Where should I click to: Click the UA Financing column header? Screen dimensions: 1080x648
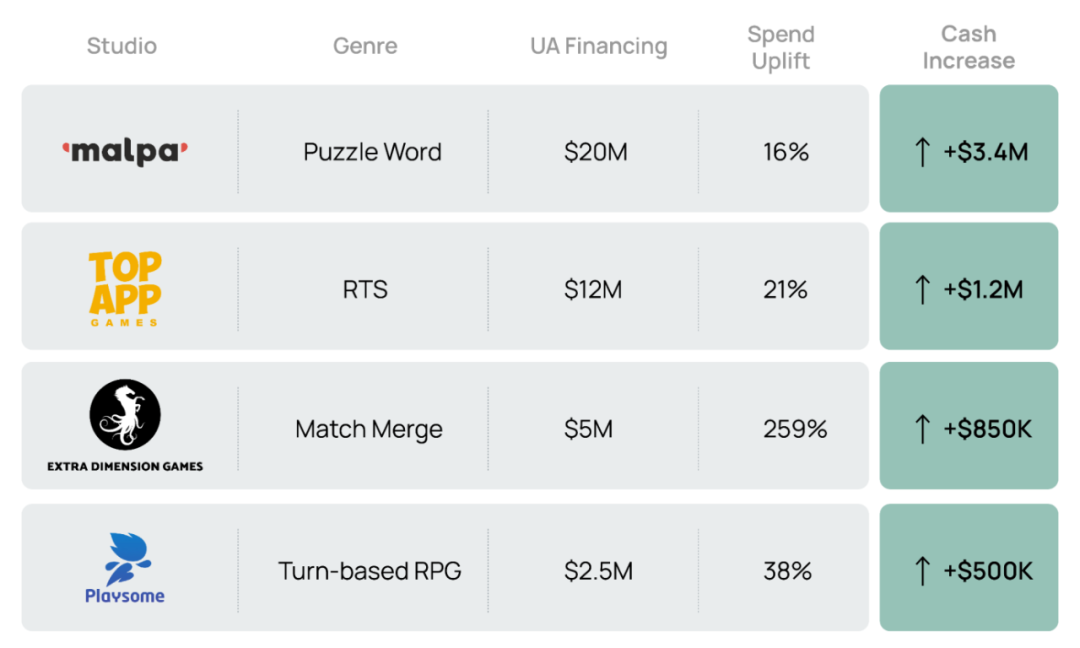(x=598, y=46)
